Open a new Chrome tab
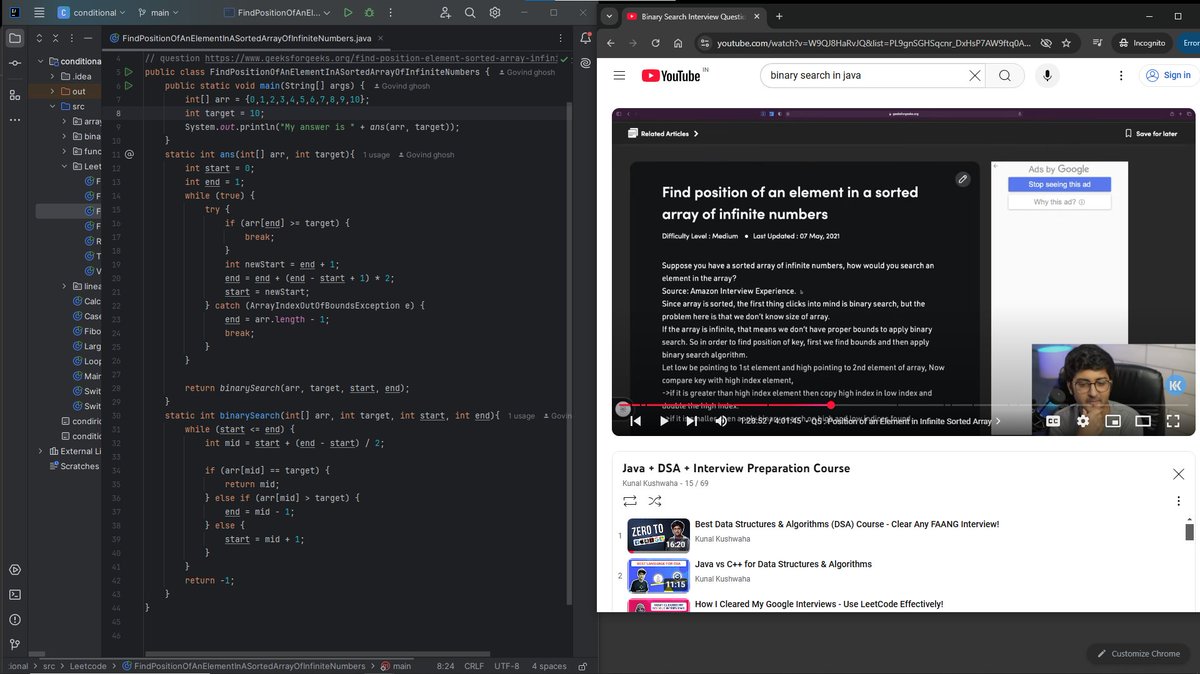This screenshot has width=1200, height=674. (780, 16)
